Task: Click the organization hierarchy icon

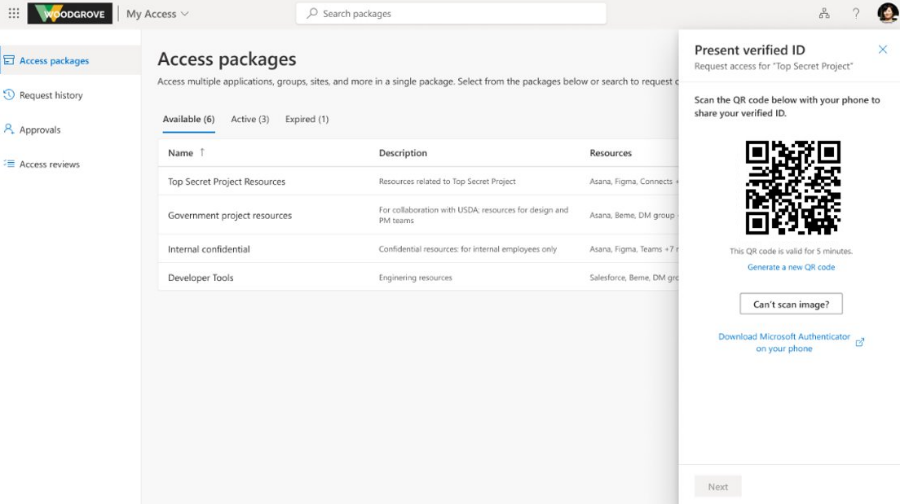Action: [824, 14]
